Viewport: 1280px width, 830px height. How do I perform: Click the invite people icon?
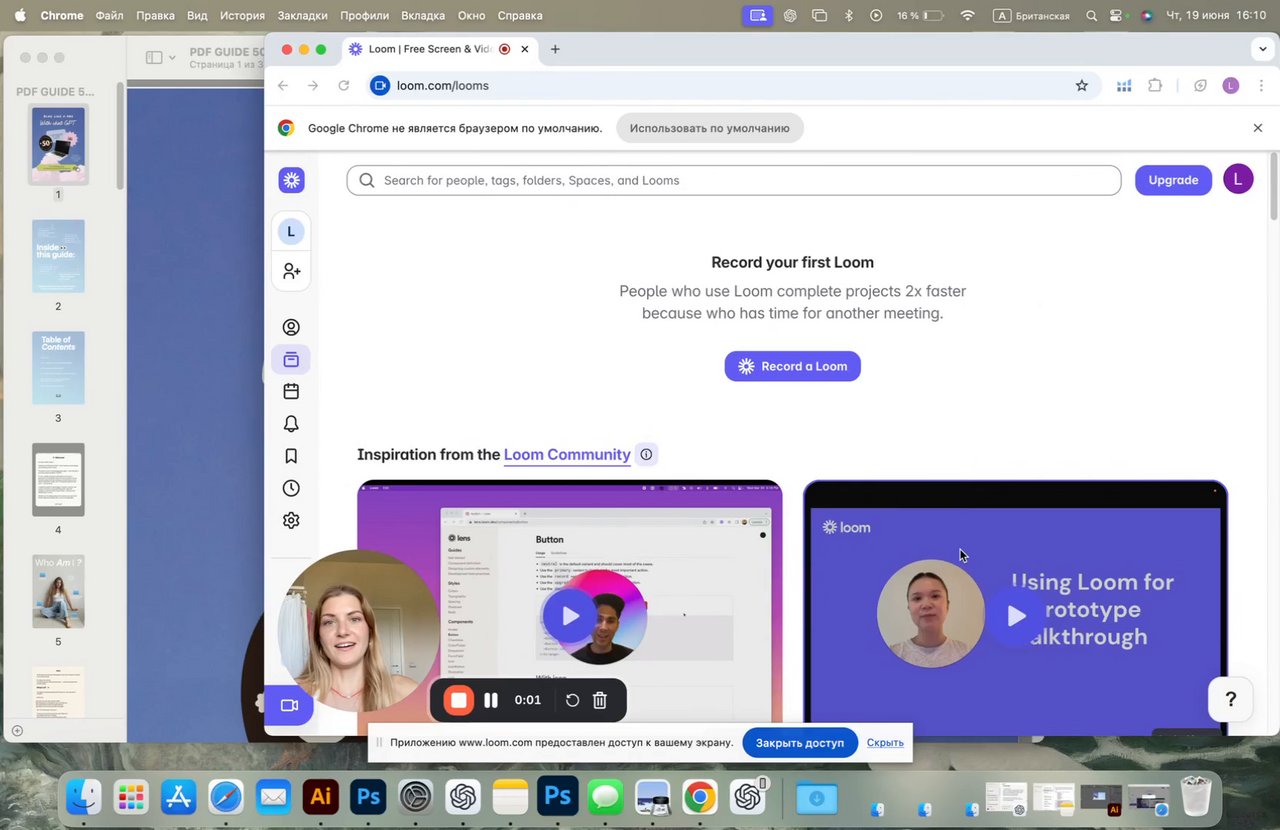pos(291,271)
